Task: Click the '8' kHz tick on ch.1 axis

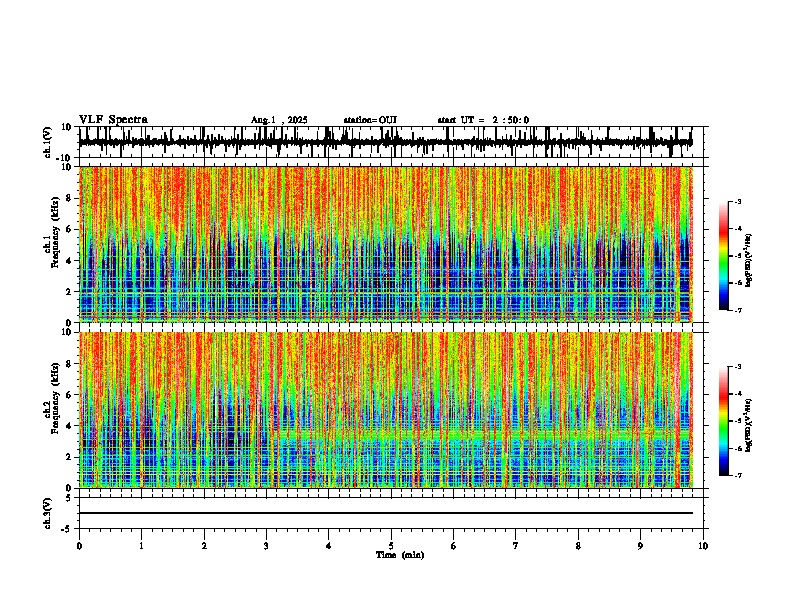Action: pos(70,198)
